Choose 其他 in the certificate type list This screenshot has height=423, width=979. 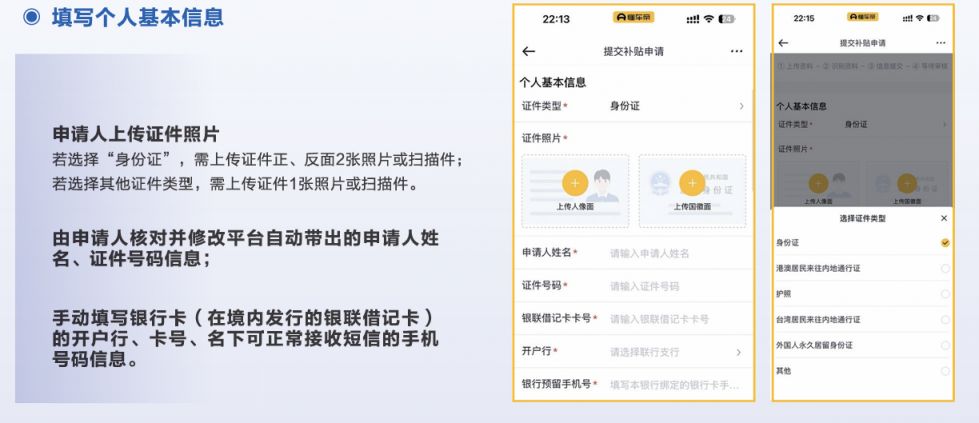(x=944, y=371)
